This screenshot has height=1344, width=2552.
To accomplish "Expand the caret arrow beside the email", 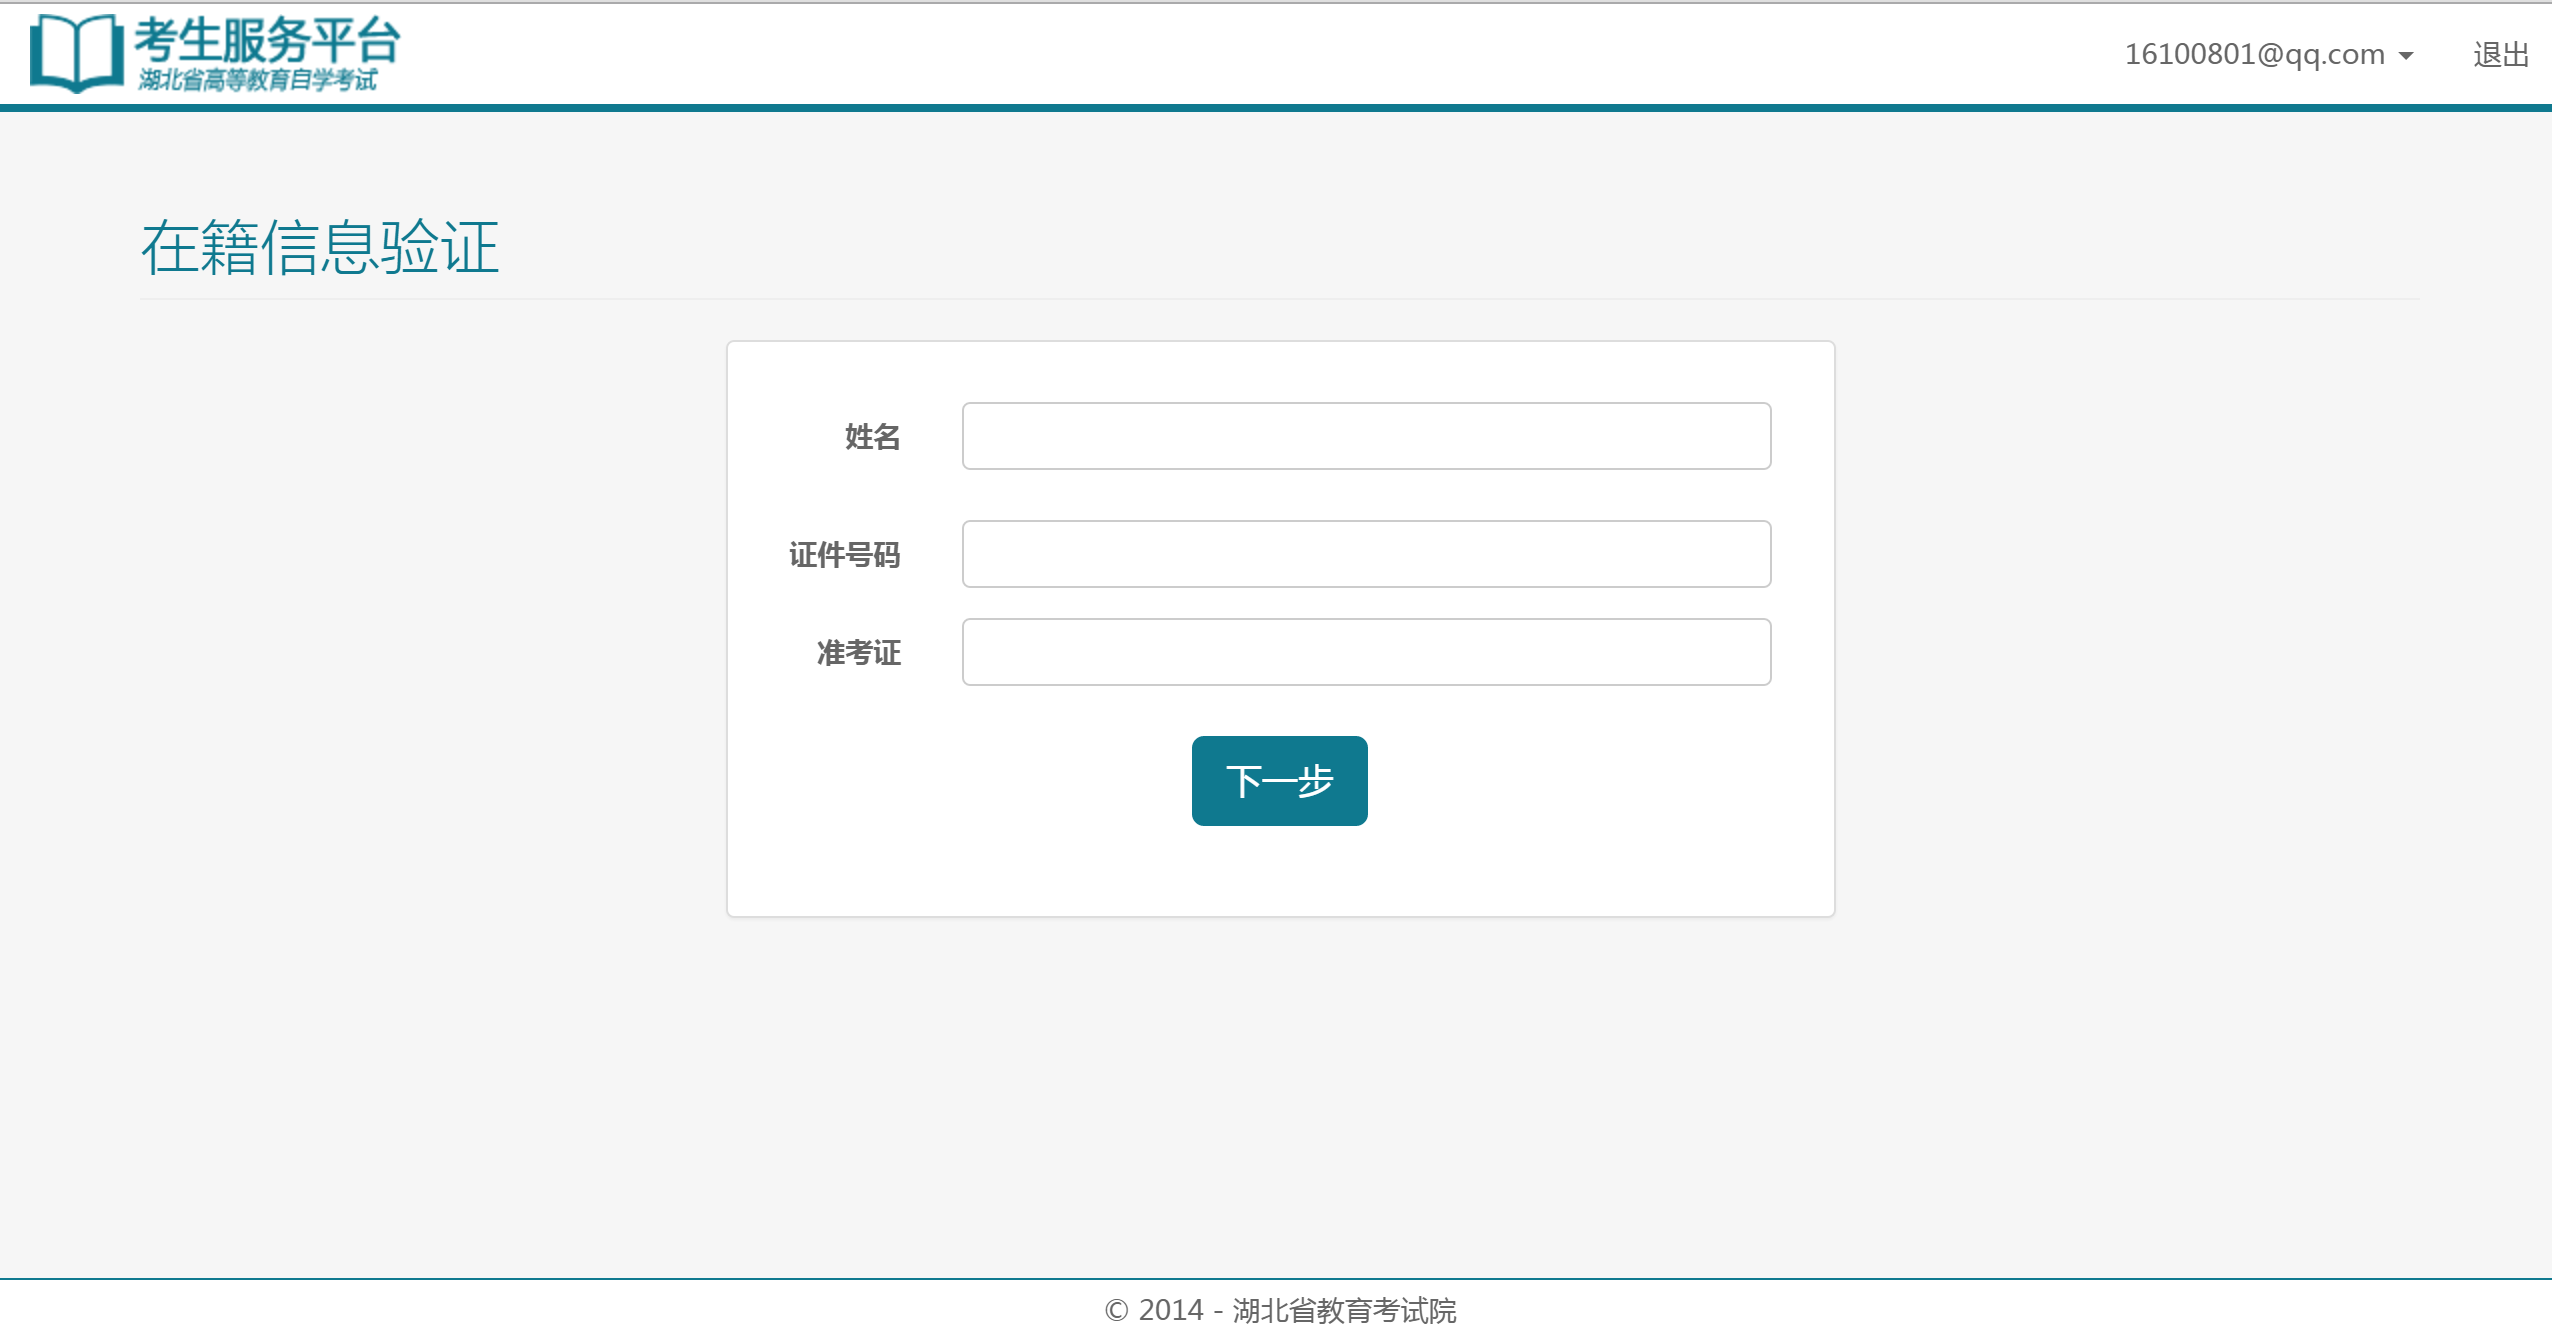I will click(x=2406, y=56).
